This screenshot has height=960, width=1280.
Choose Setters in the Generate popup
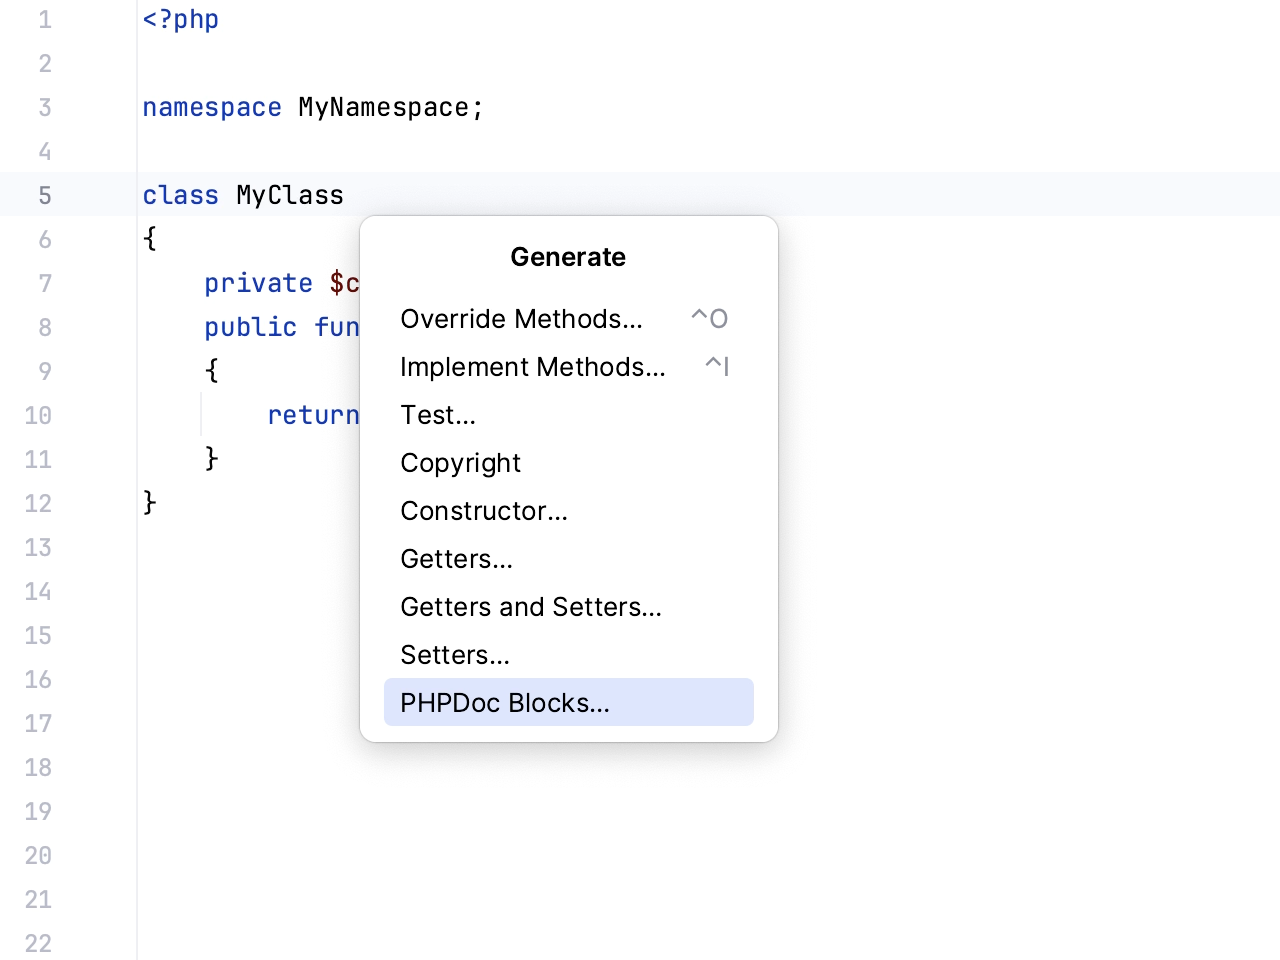[454, 655]
